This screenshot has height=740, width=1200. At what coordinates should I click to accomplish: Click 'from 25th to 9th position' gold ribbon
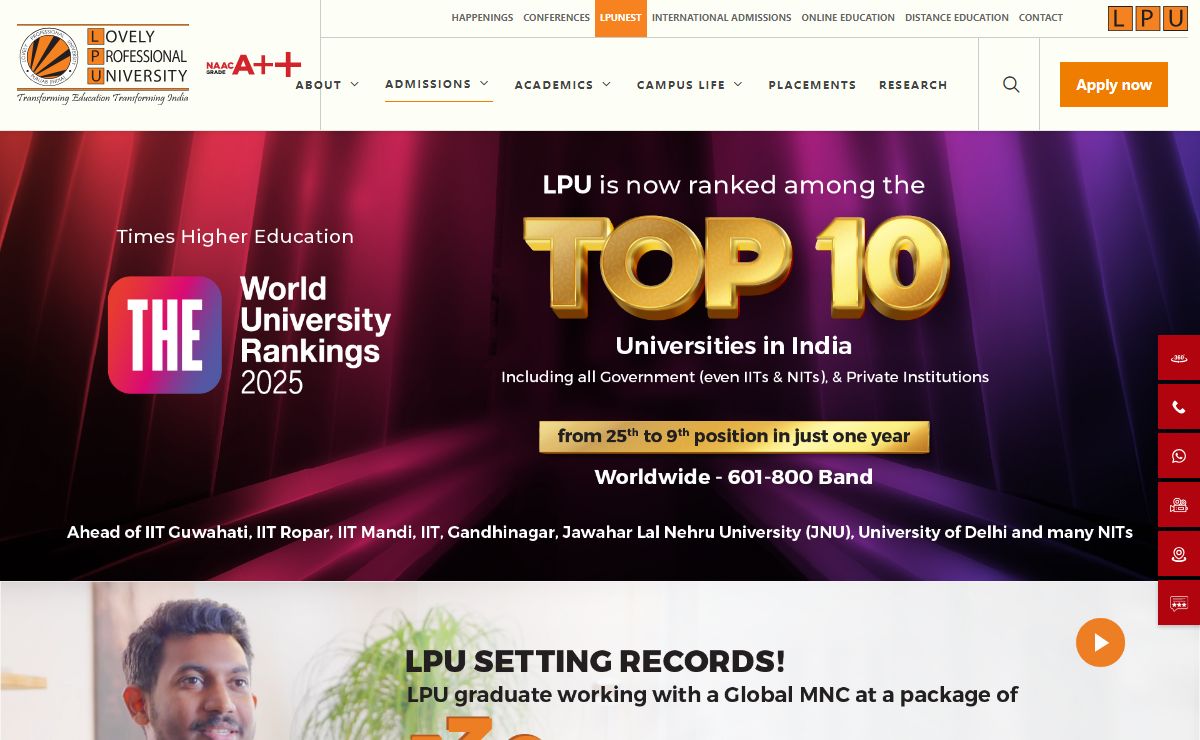pyautogui.click(x=734, y=437)
